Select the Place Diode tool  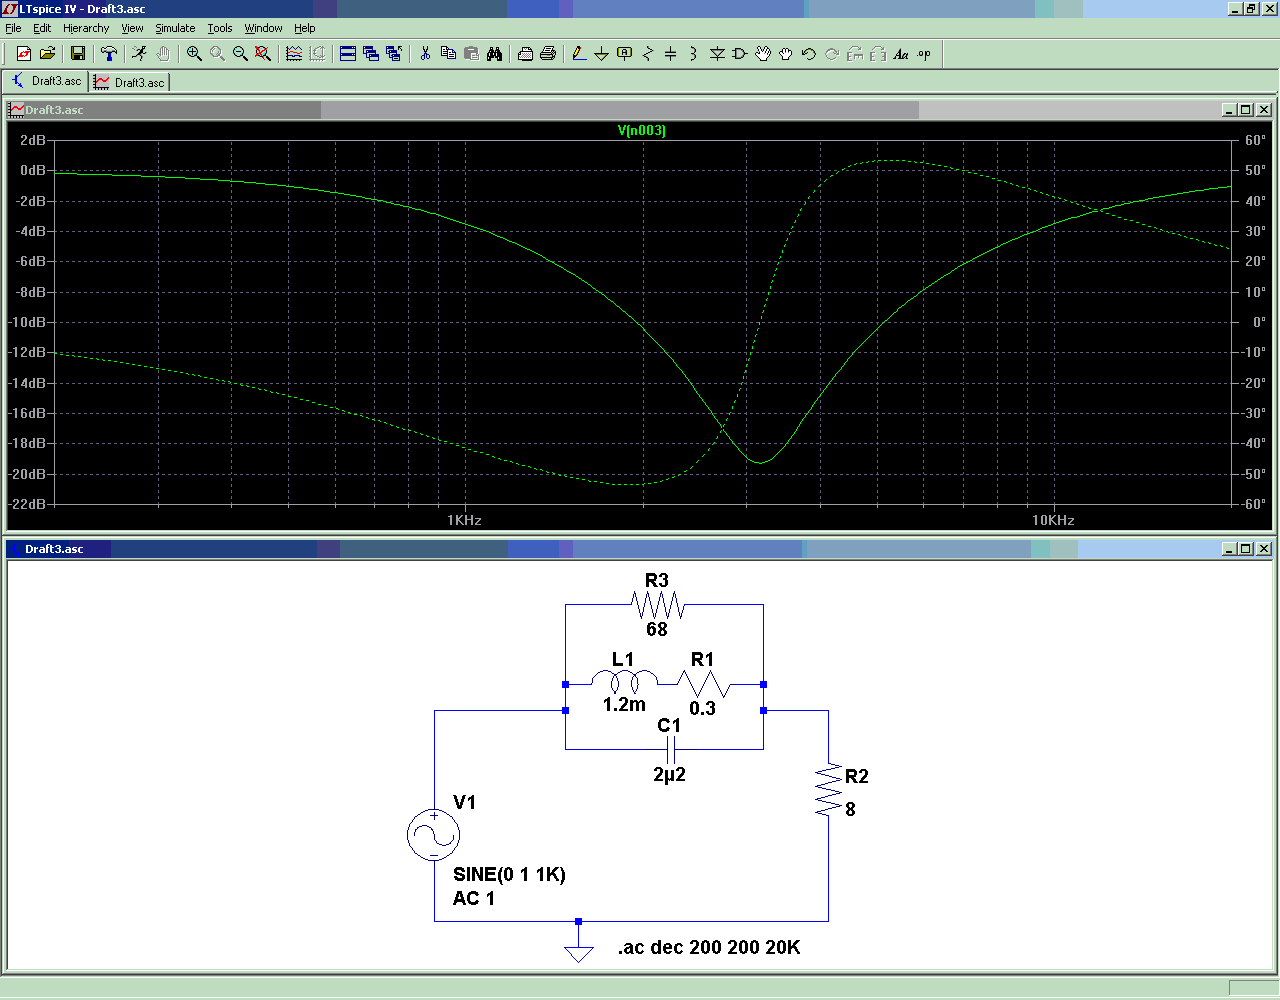coord(717,54)
